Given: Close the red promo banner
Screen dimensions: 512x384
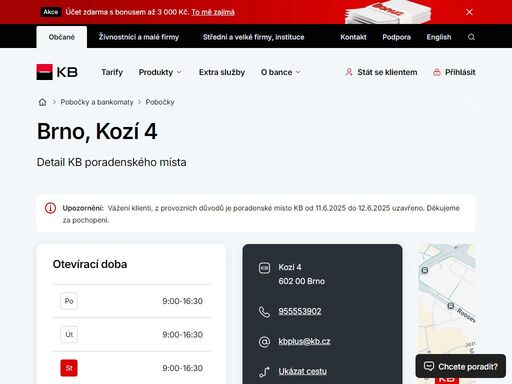Looking at the screenshot, I should point(469,12).
